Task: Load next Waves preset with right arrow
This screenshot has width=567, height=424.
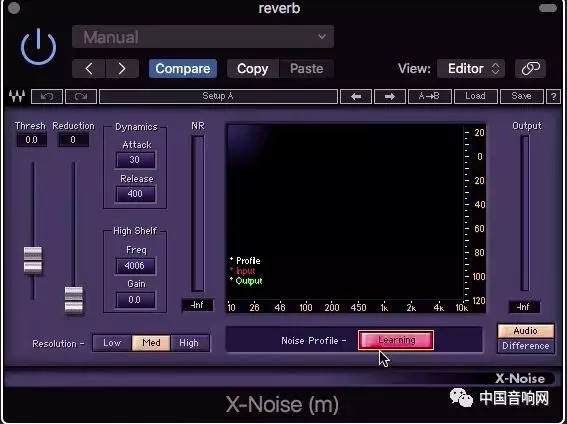Action: [389, 97]
